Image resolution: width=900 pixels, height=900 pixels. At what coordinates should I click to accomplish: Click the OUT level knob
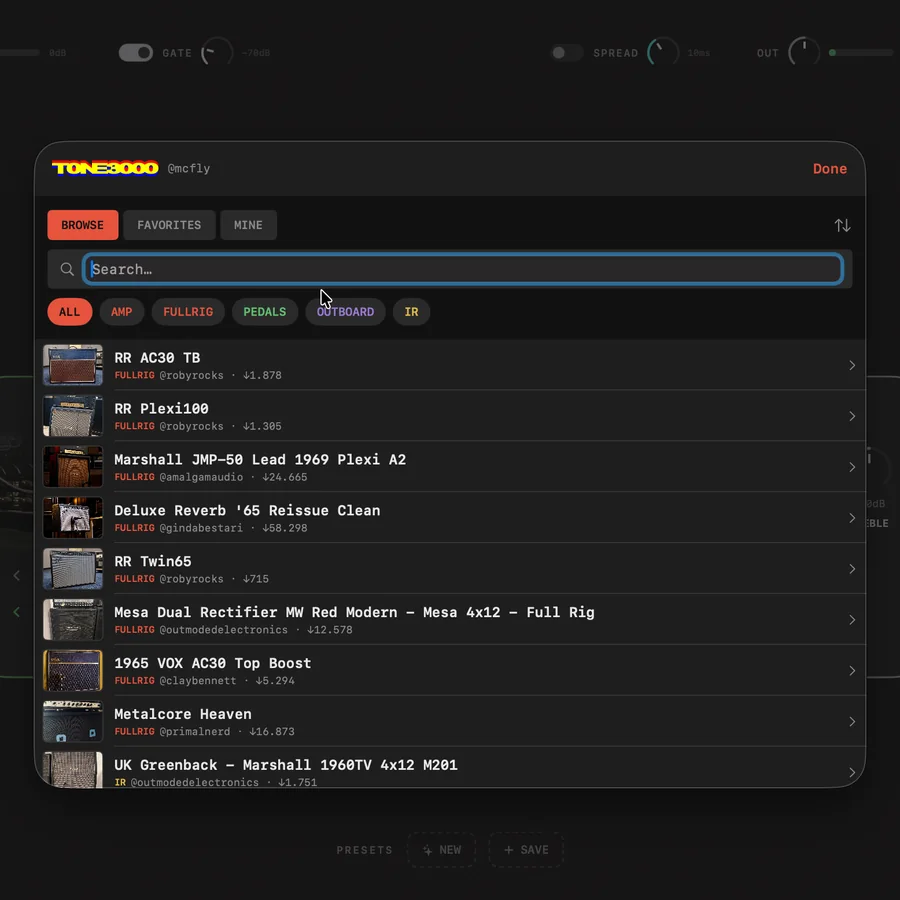[x=804, y=53]
